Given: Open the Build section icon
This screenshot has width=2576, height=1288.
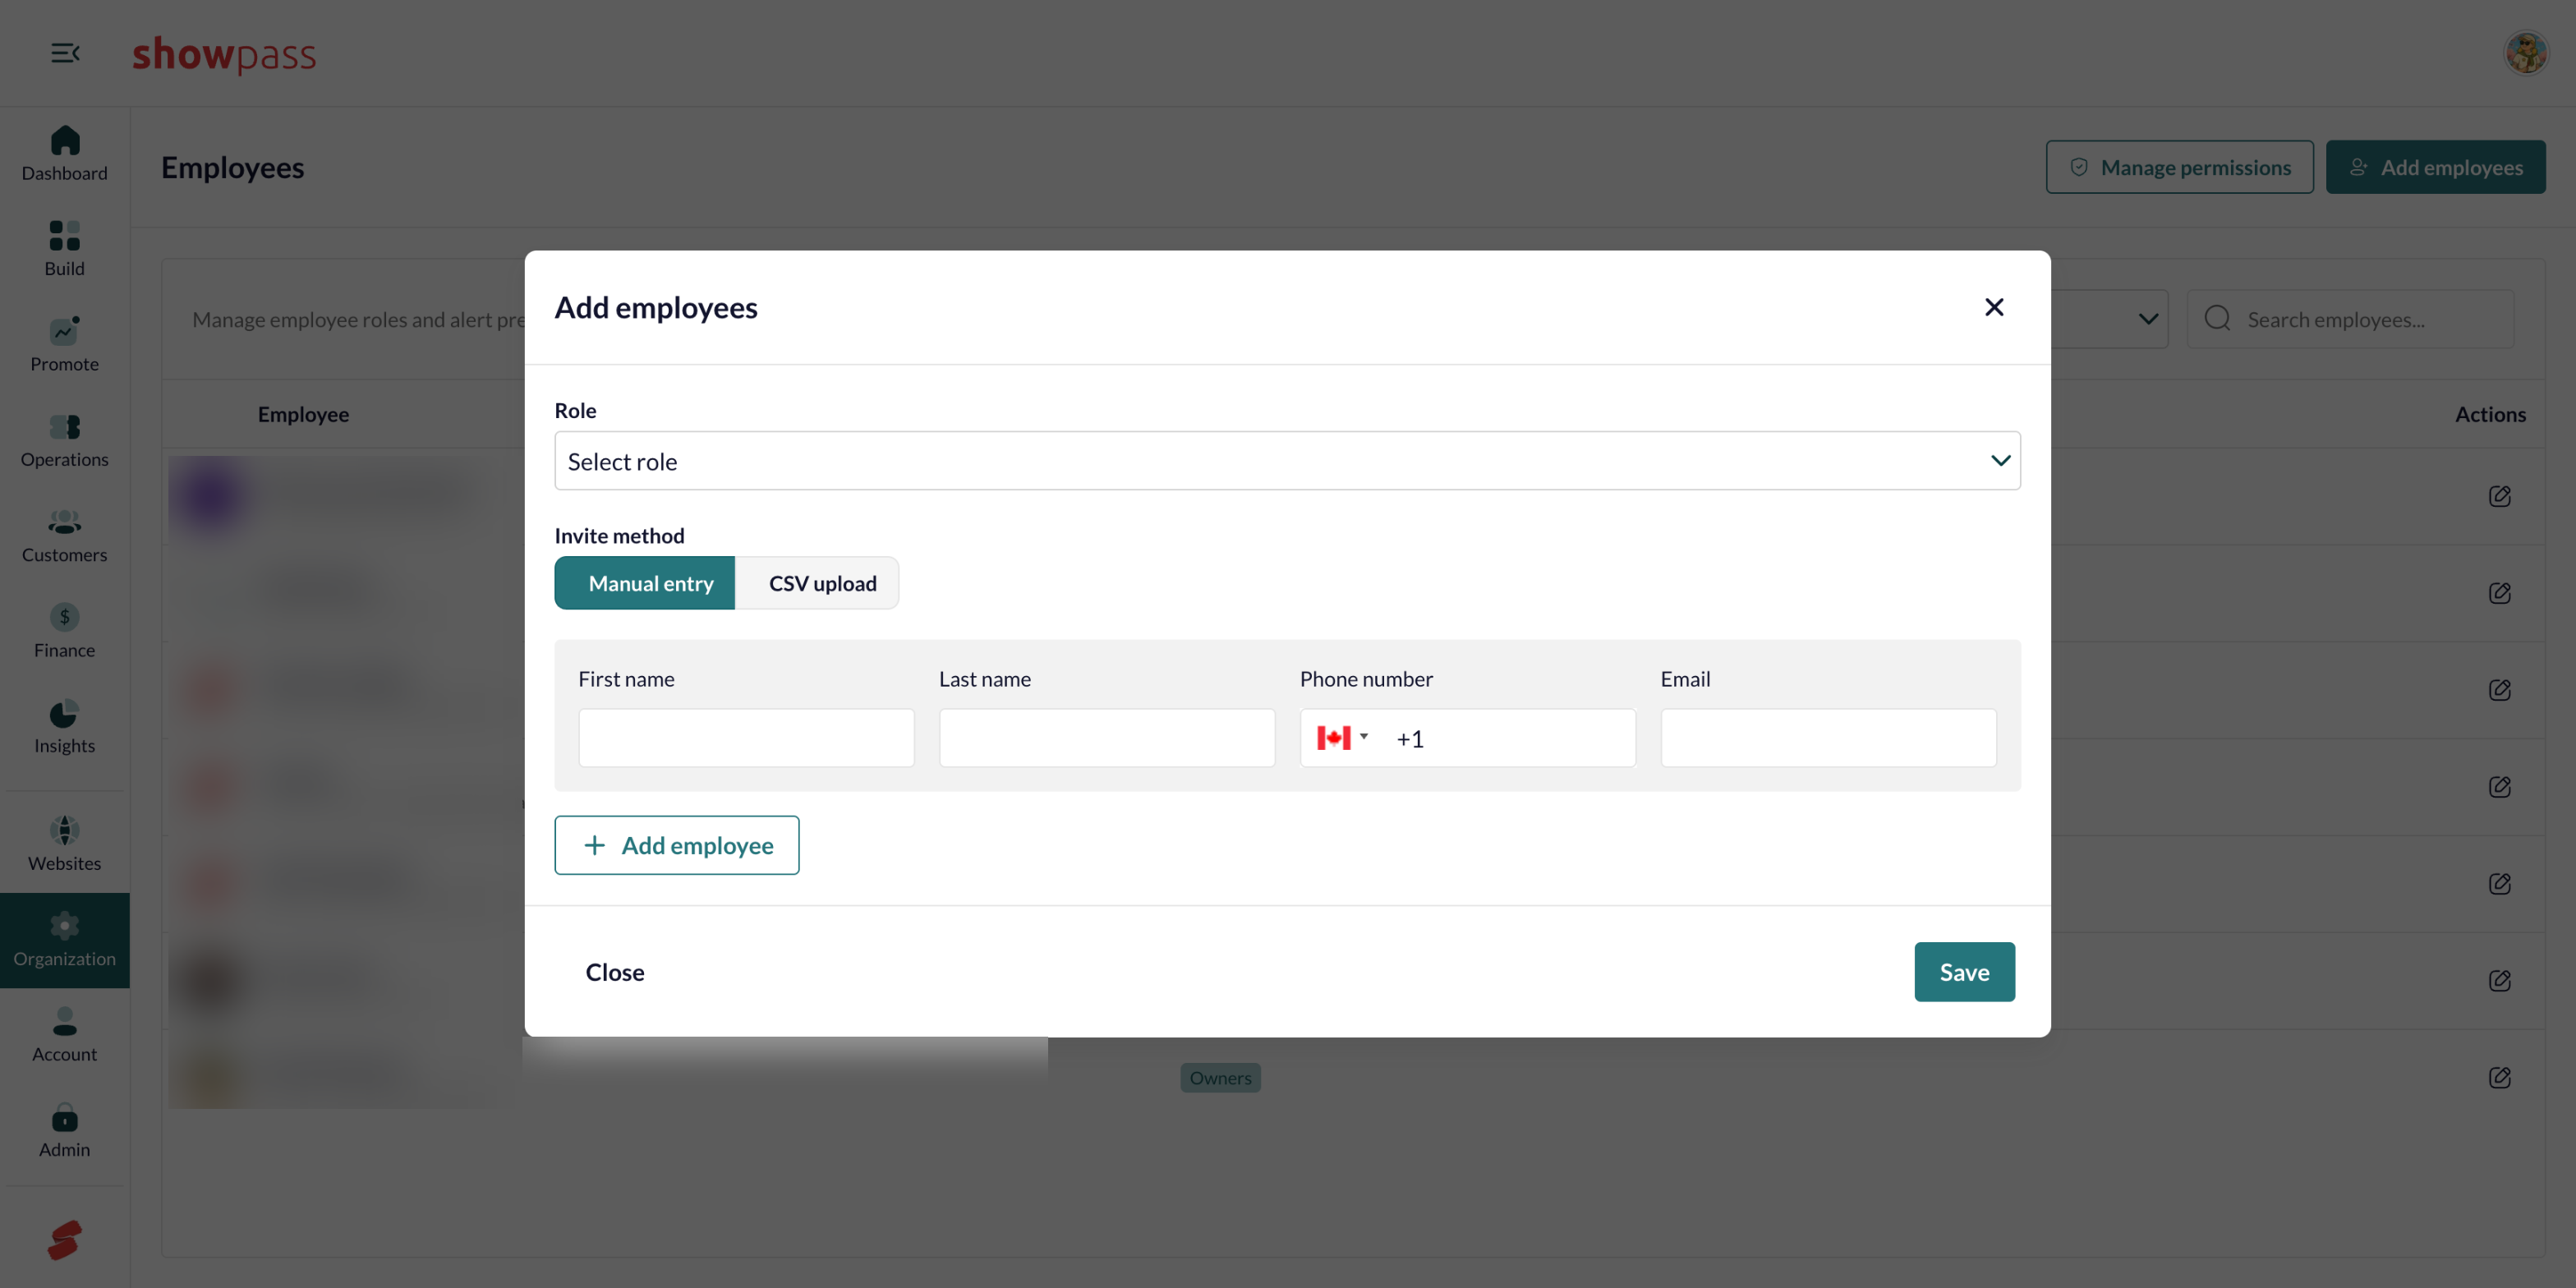Looking at the screenshot, I should [64, 235].
